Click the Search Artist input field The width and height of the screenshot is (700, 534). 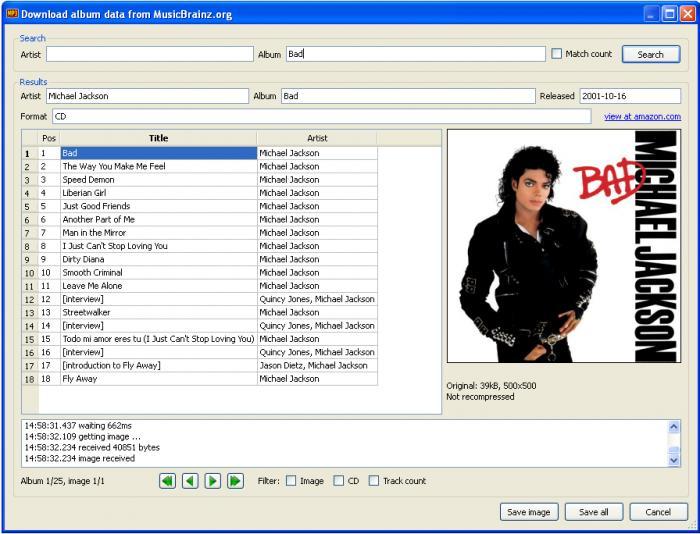(x=150, y=54)
